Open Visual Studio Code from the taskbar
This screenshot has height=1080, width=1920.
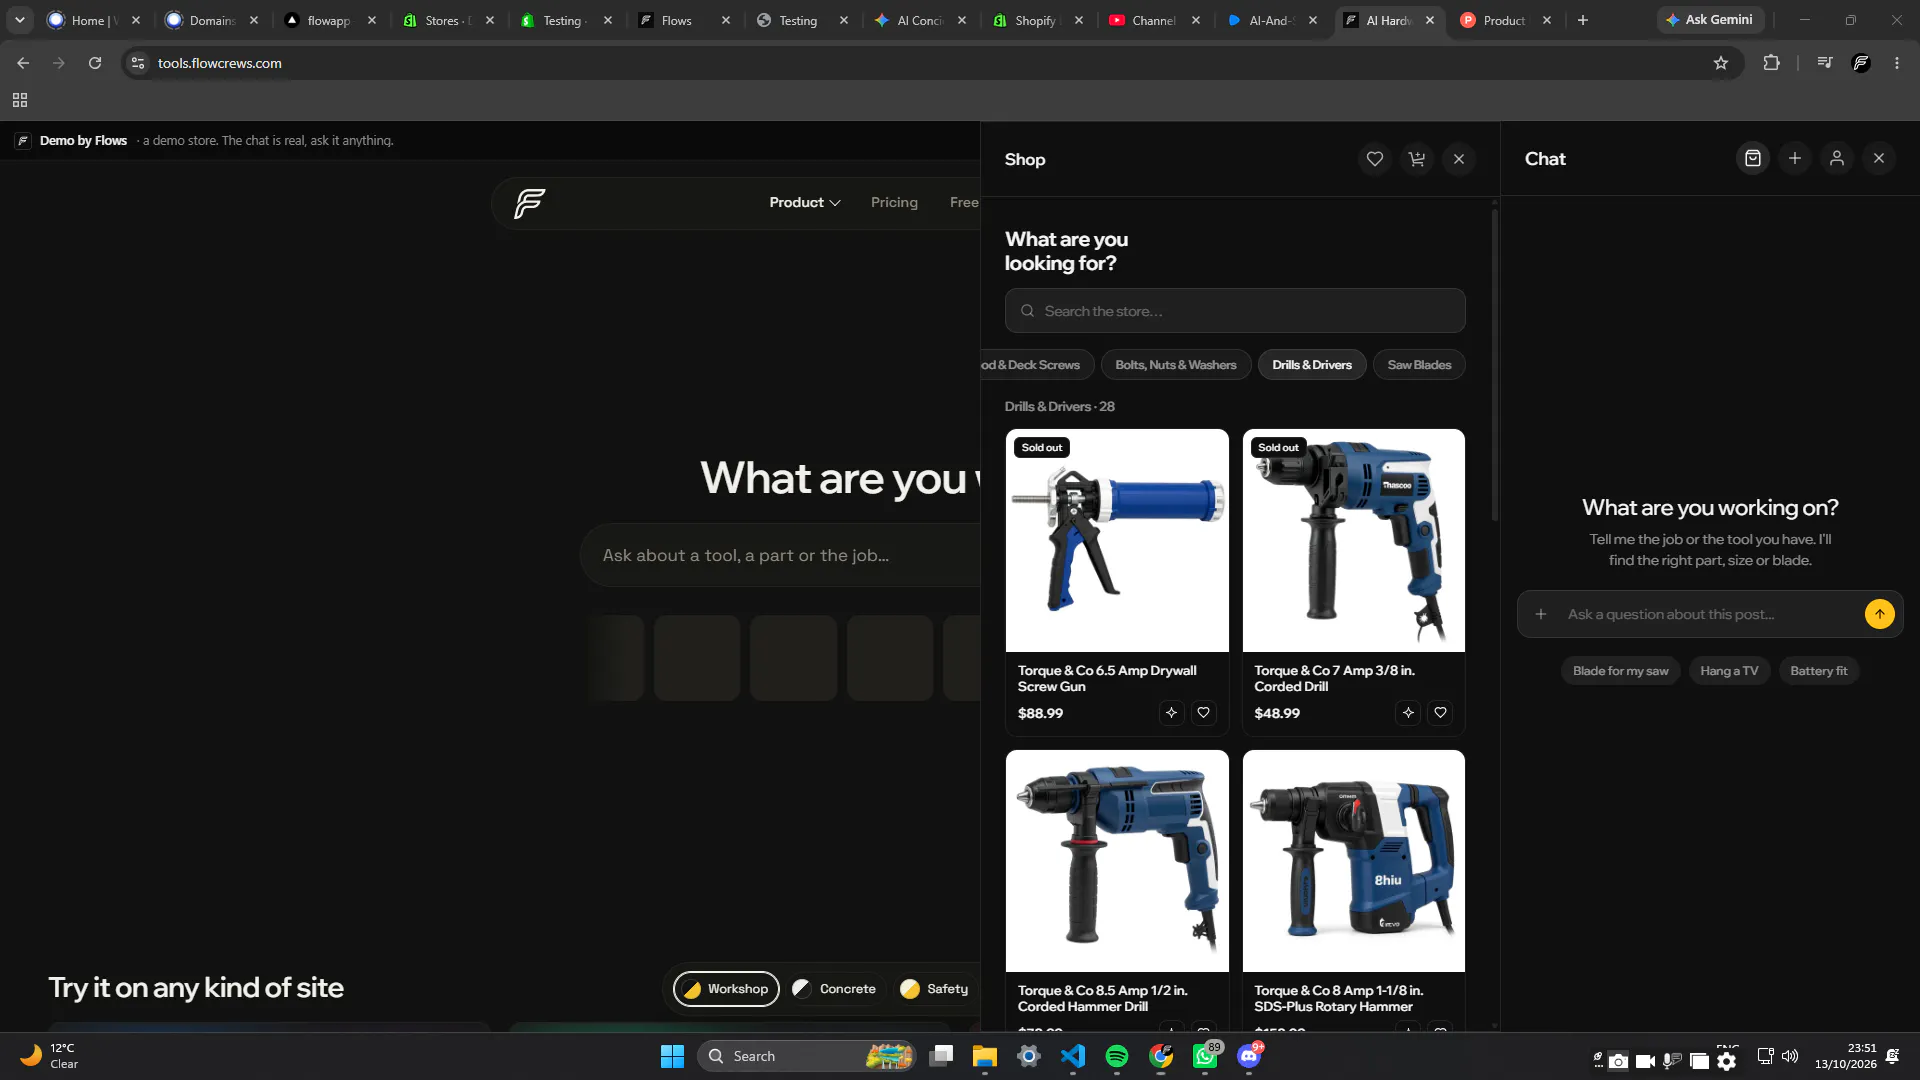pyautogui.click(x=1073, y=1056)
